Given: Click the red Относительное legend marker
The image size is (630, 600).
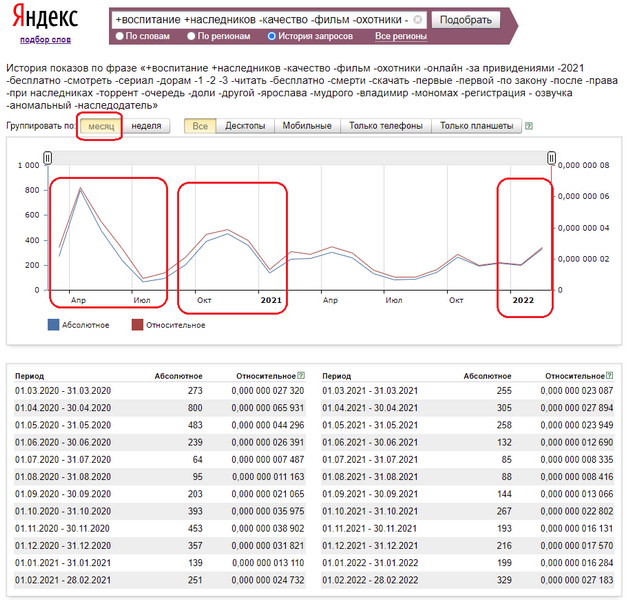Looking at the screenshot, I should [137, 324].
